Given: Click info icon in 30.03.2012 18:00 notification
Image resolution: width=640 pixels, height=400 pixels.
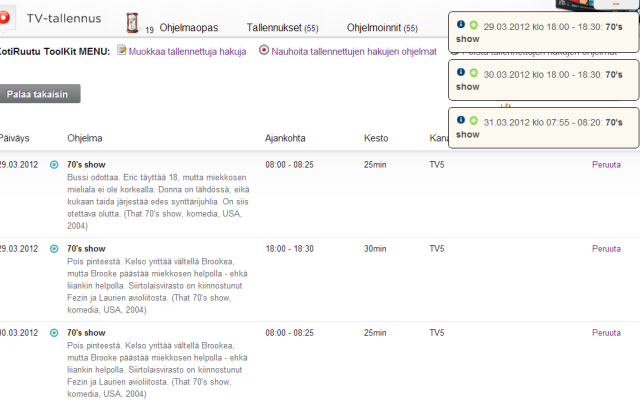Looking at the screenshot, I should pos(461,72).
